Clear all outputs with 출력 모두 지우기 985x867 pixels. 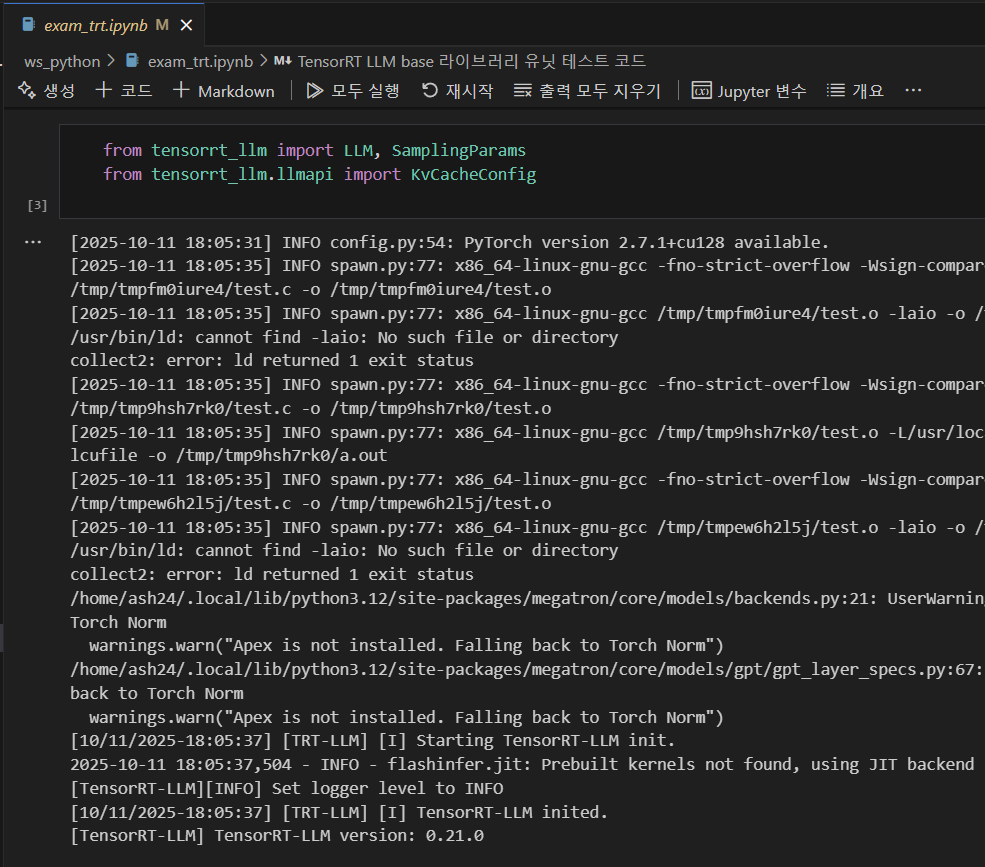tap(587, 91)
